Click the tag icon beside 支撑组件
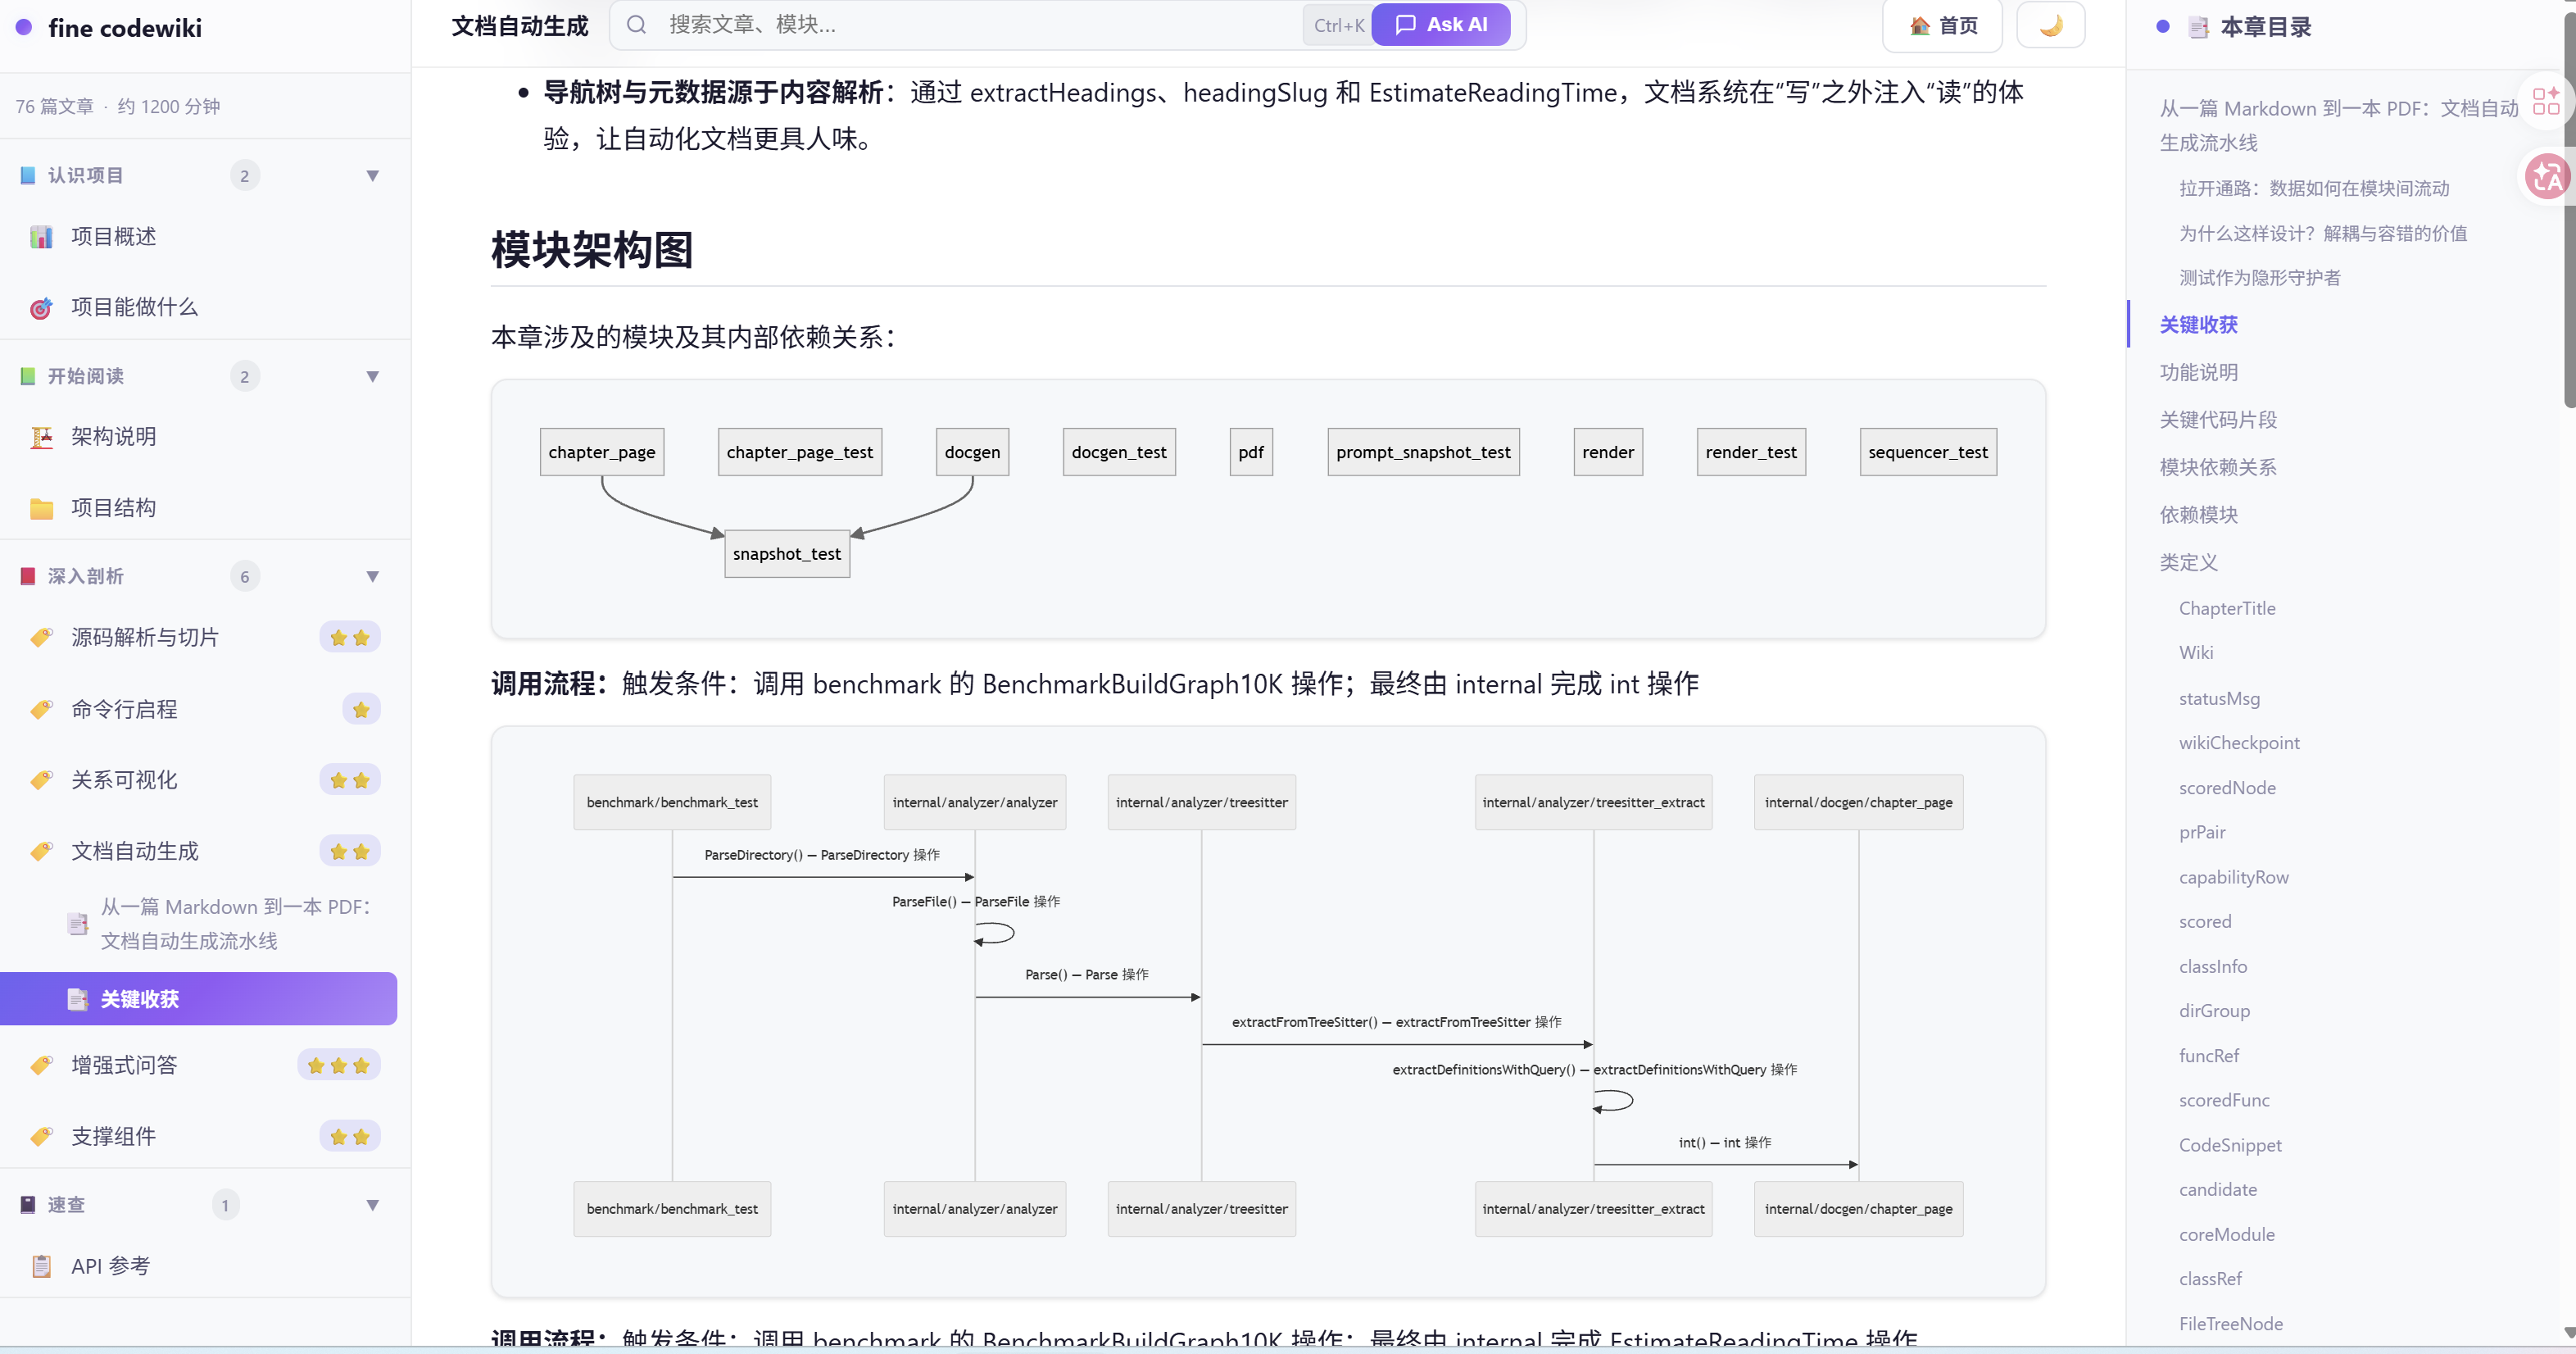 [41, 1137]
